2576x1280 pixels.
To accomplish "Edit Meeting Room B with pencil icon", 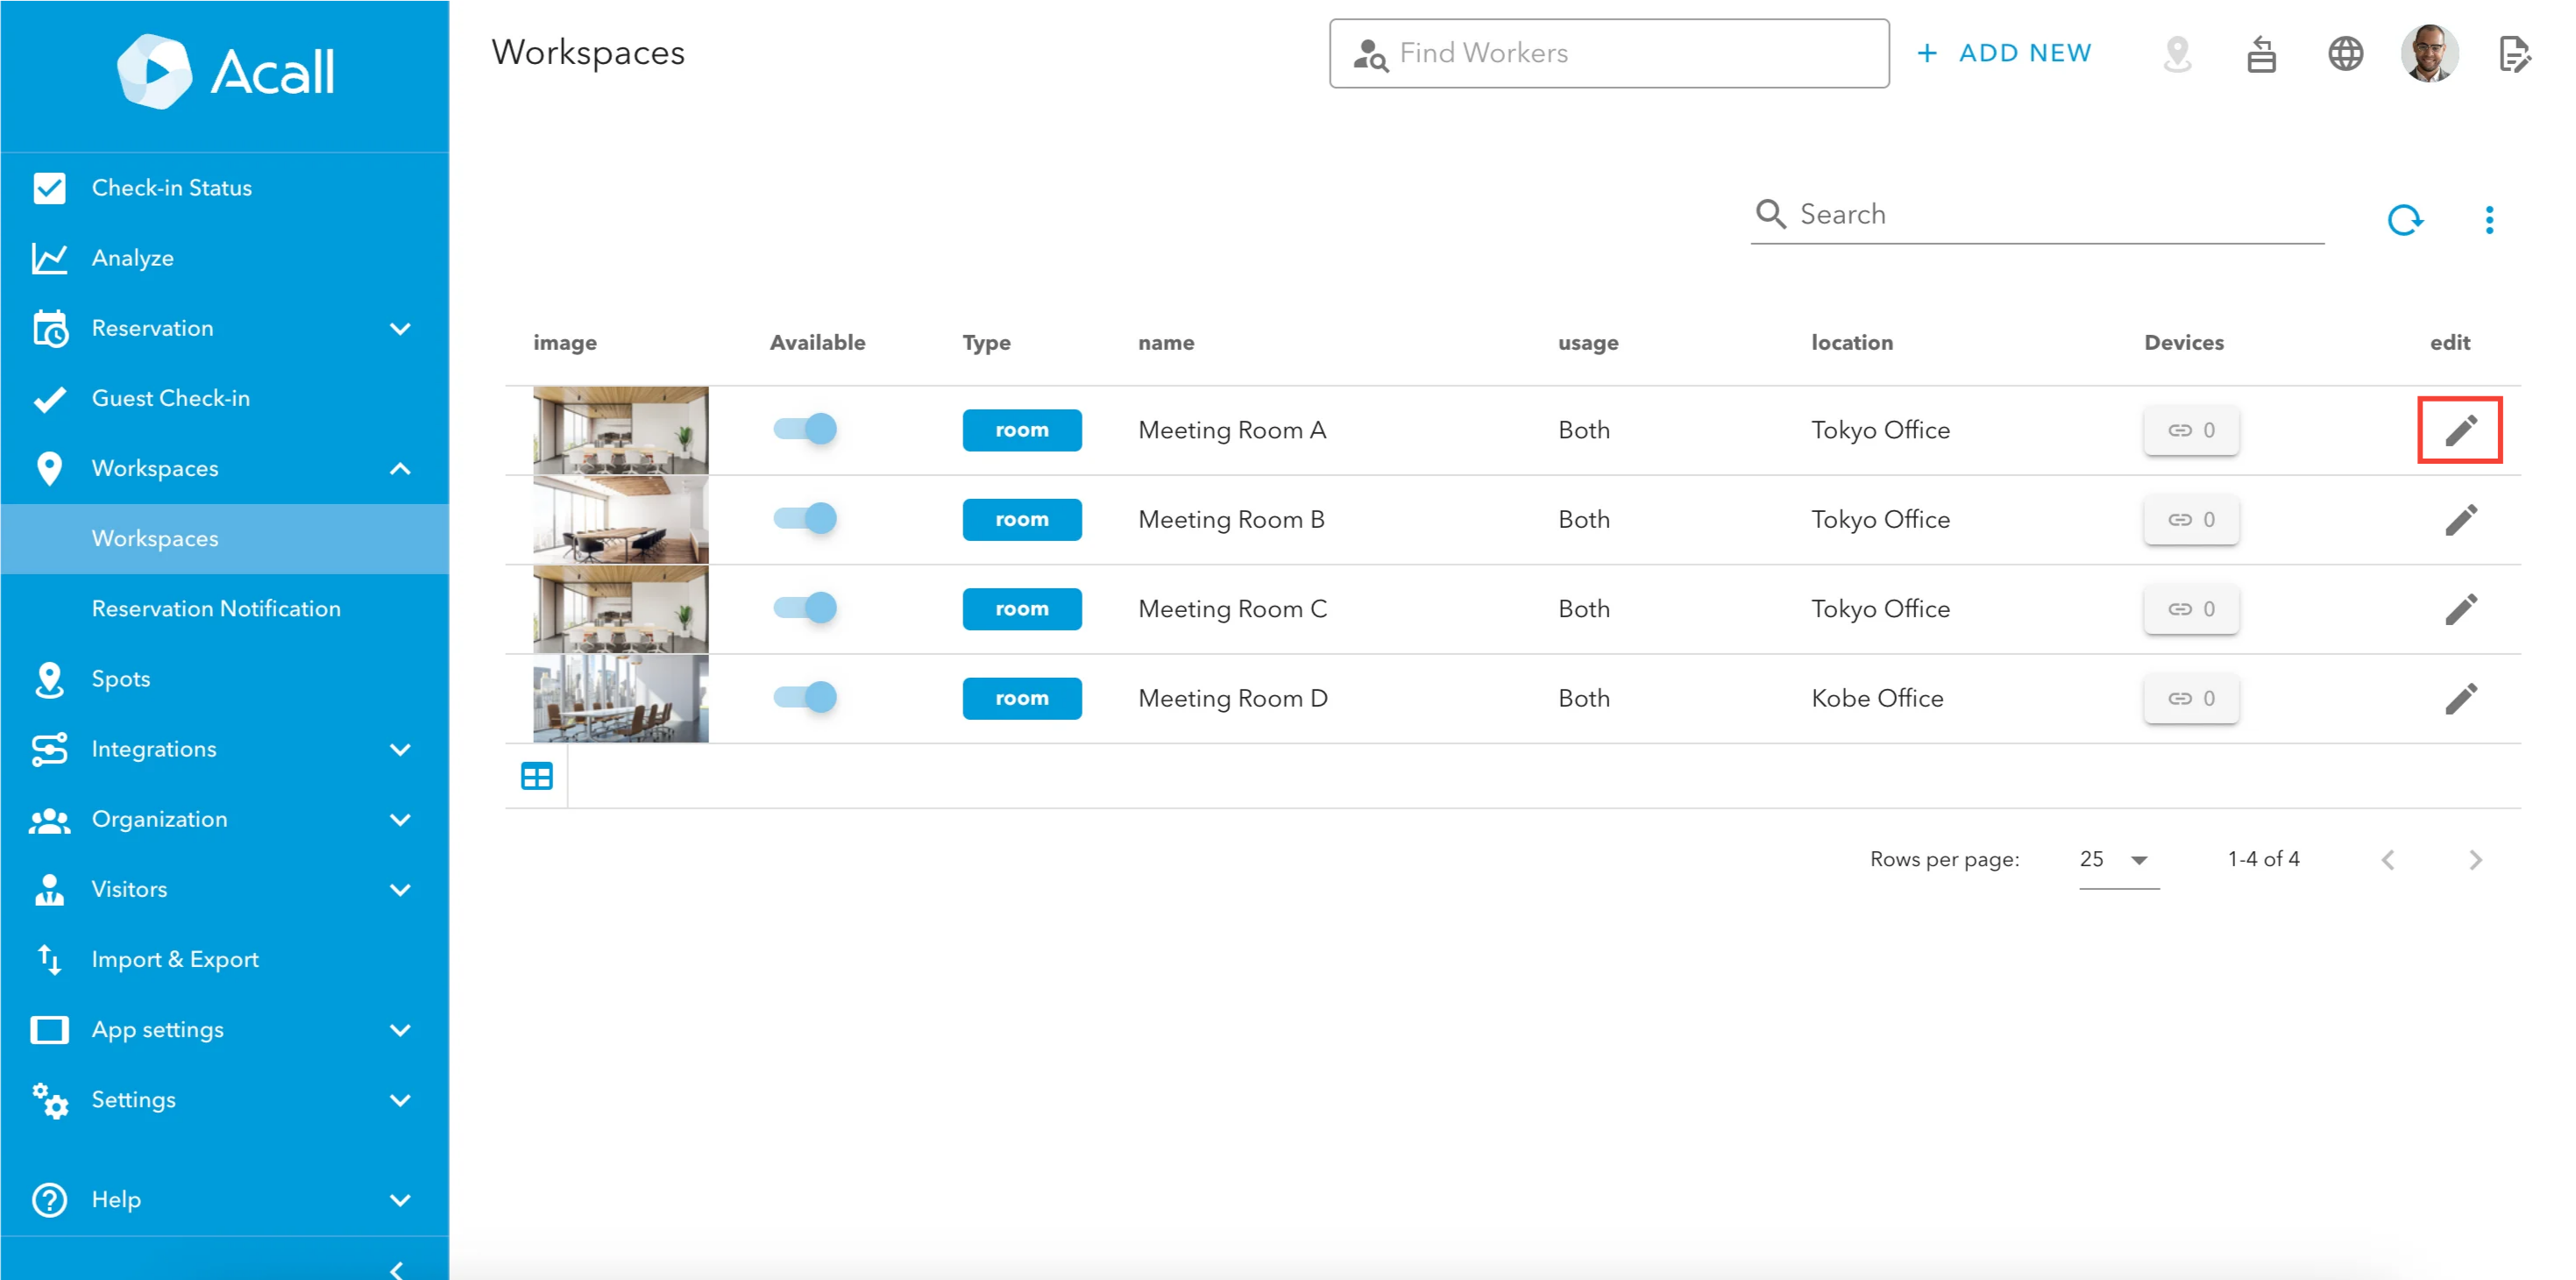I will (2460, 520).
